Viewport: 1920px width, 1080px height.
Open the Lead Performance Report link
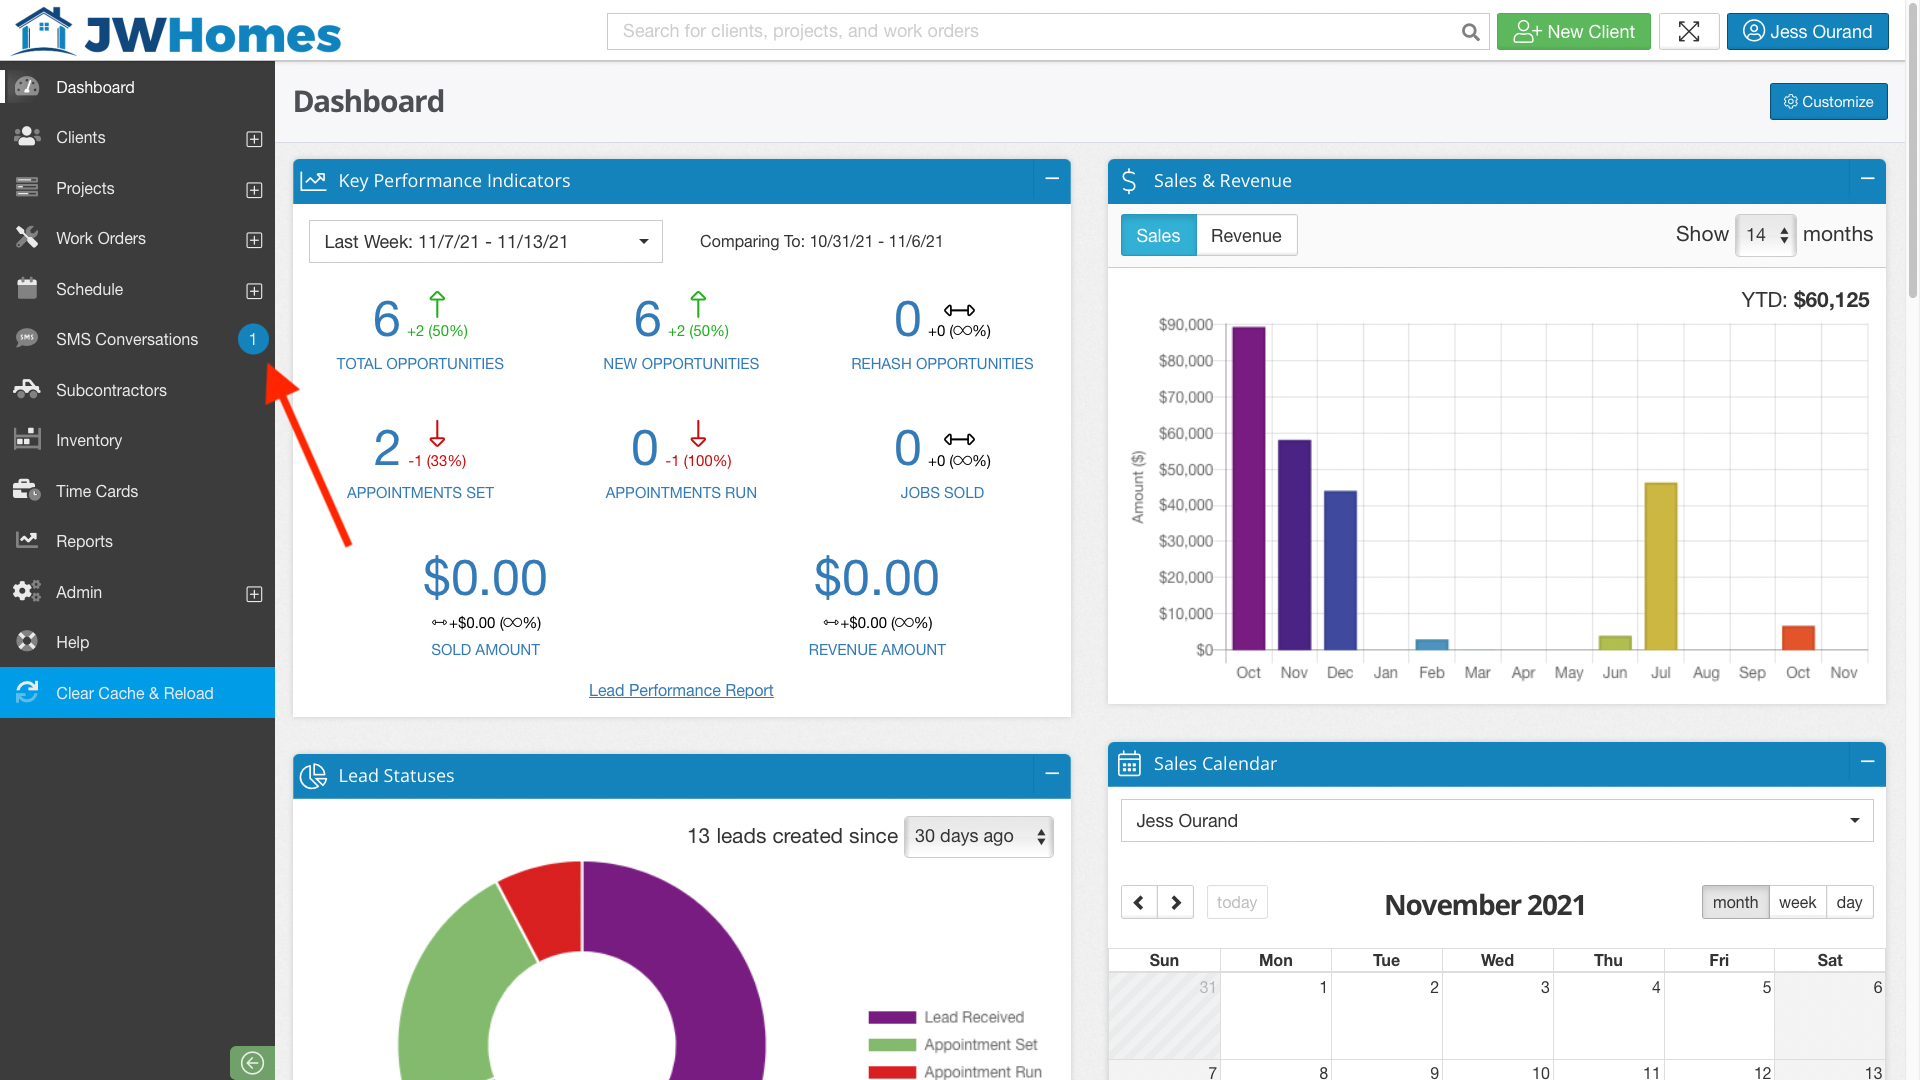click(680, 690)
